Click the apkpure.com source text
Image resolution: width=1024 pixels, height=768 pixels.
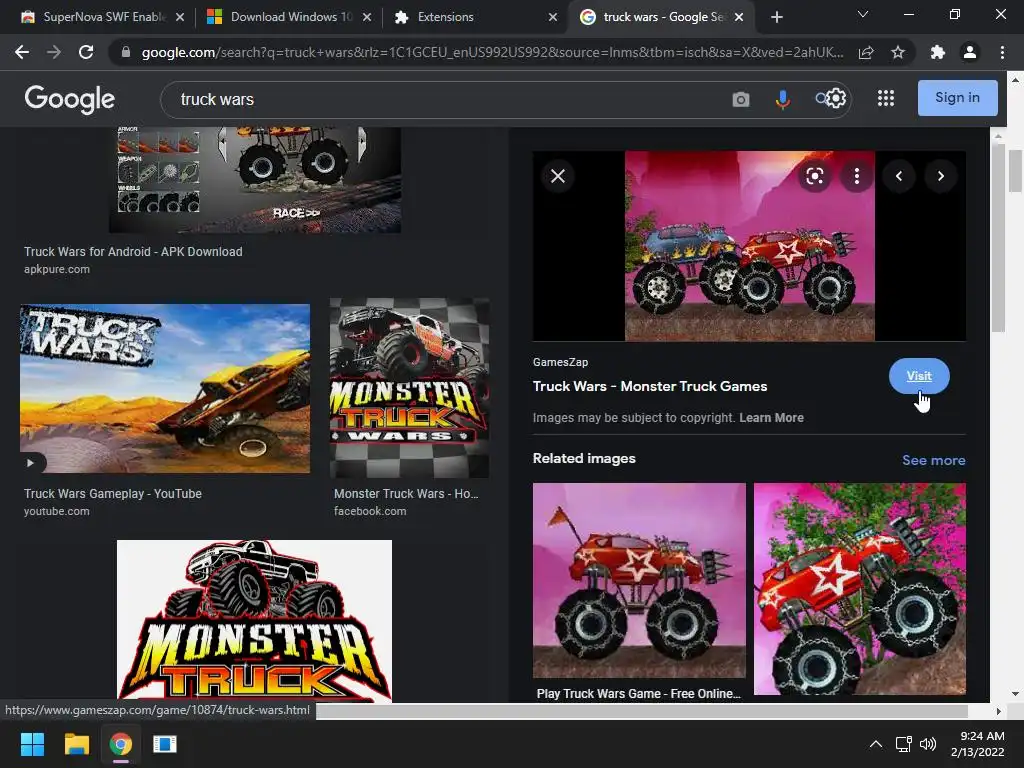(x=57, y=269)
